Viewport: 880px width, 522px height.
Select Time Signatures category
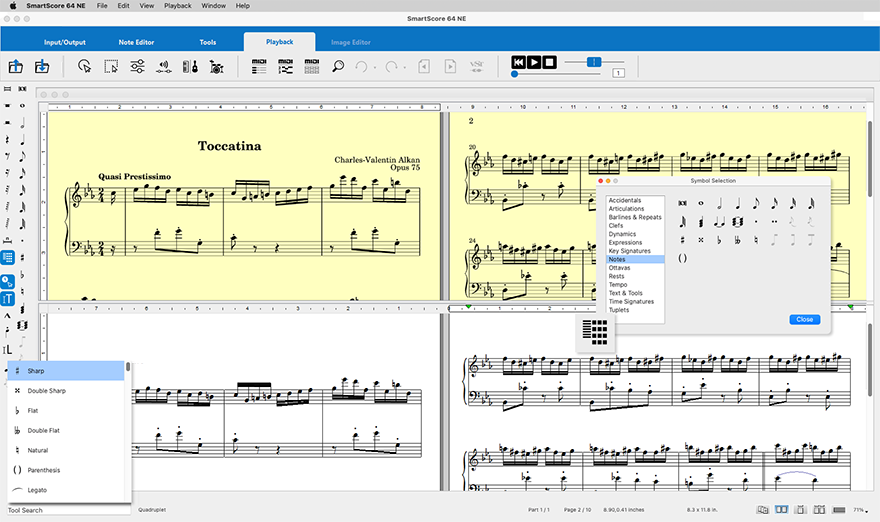pos(631,301)
